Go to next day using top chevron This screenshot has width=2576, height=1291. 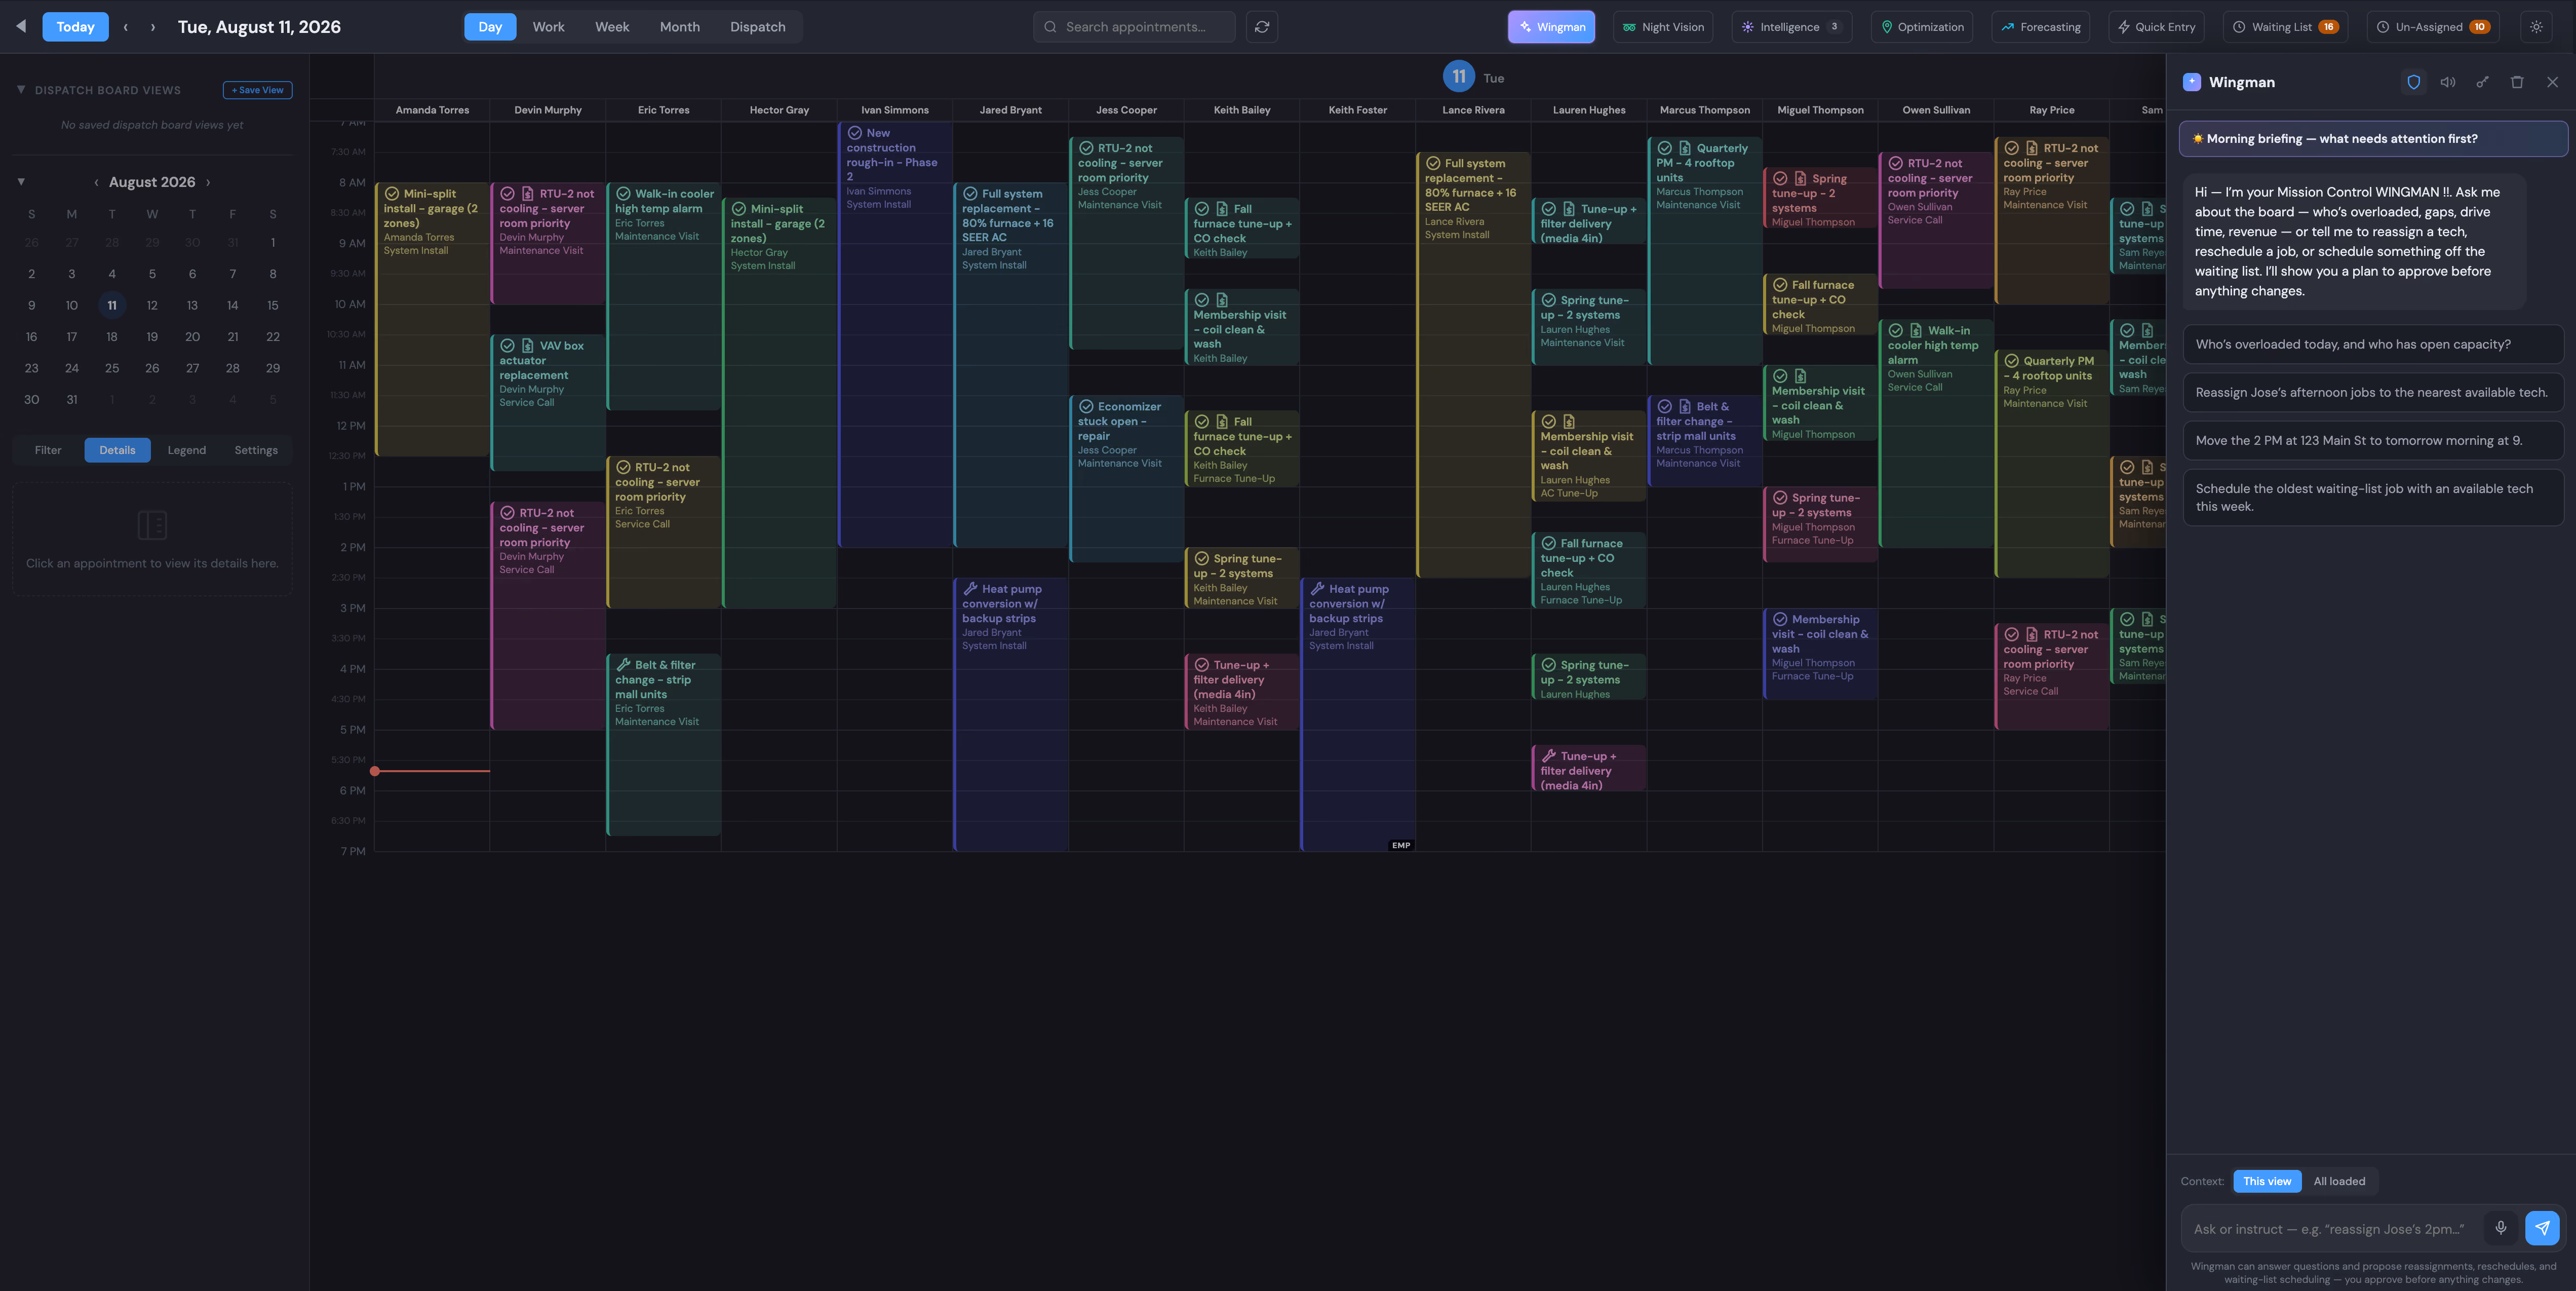(153, 27)
